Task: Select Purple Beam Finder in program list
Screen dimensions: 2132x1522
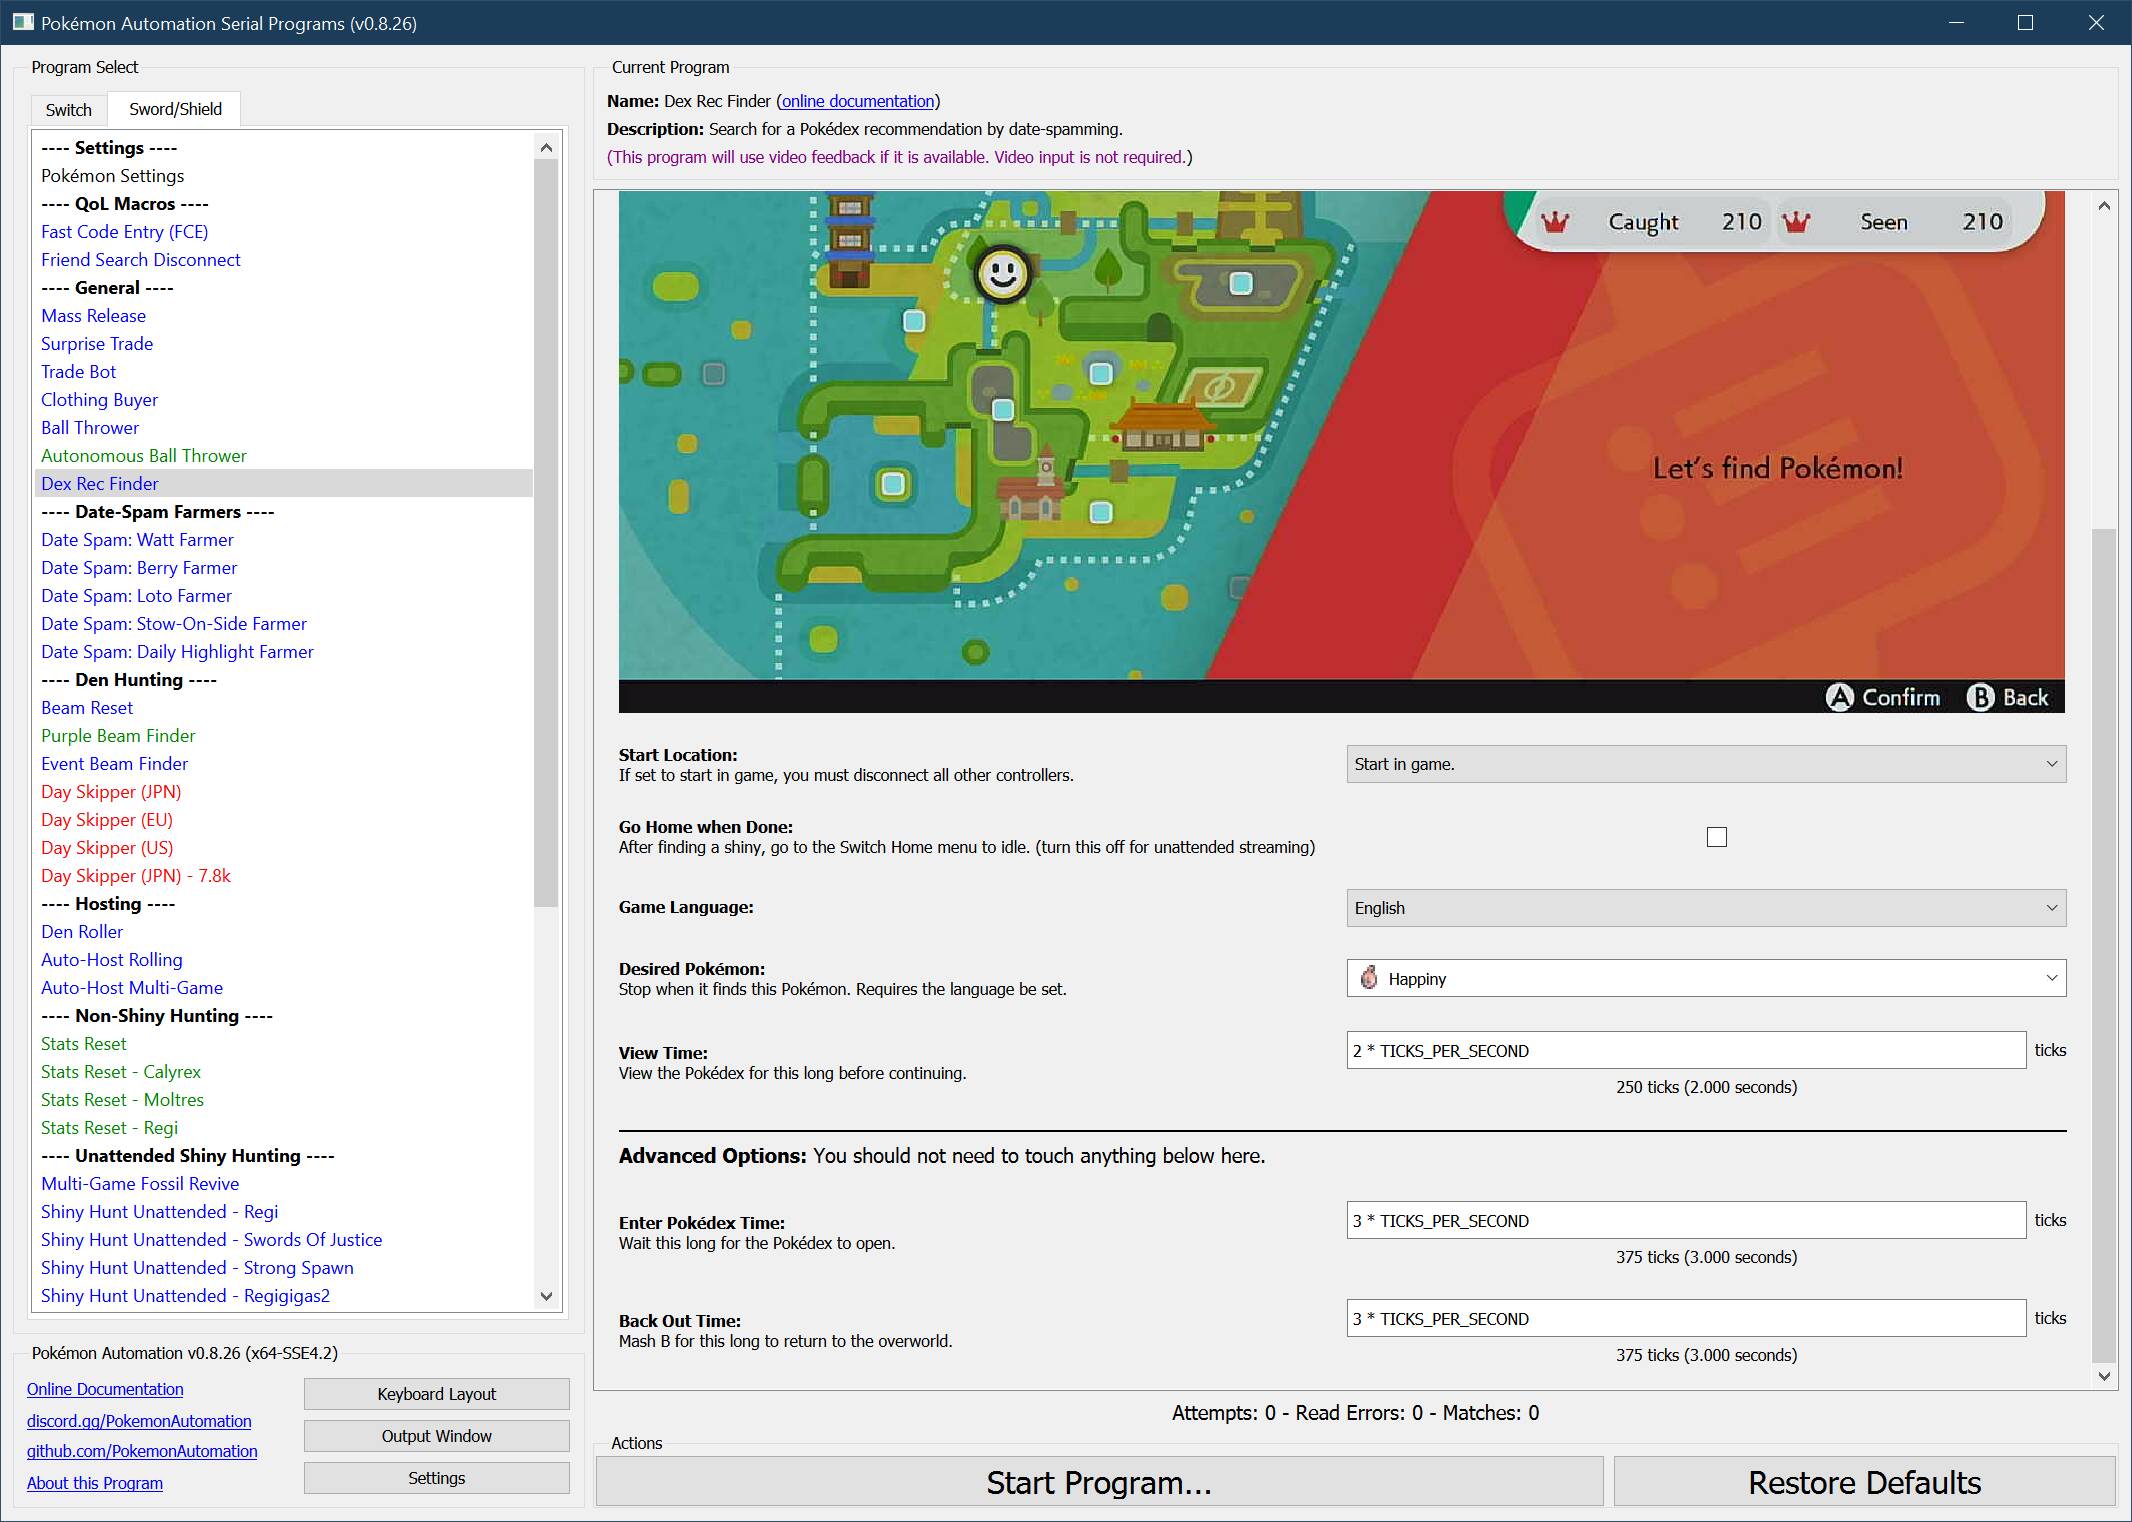Action: (118, 735)
